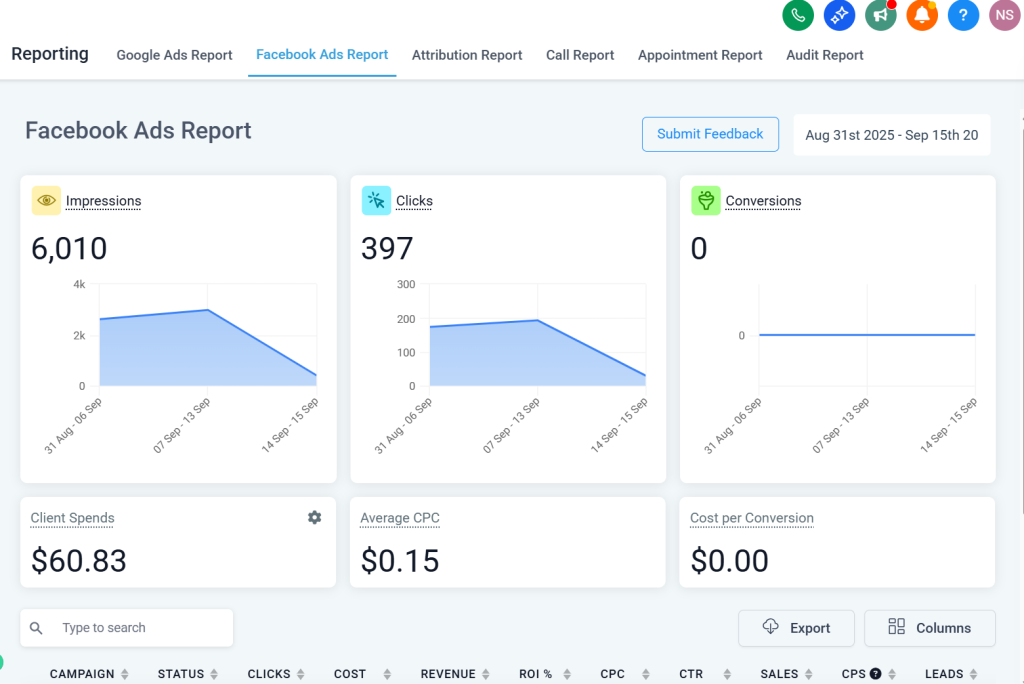Open the date range picker
This screenshot has height=684, width=1024.
pyautogui.click(x=891, y=135)
